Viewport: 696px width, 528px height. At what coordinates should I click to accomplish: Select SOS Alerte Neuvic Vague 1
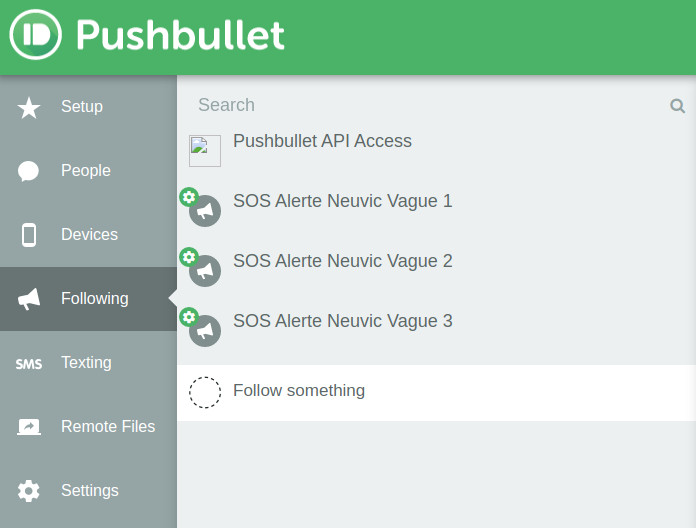(x=342, y=201)
